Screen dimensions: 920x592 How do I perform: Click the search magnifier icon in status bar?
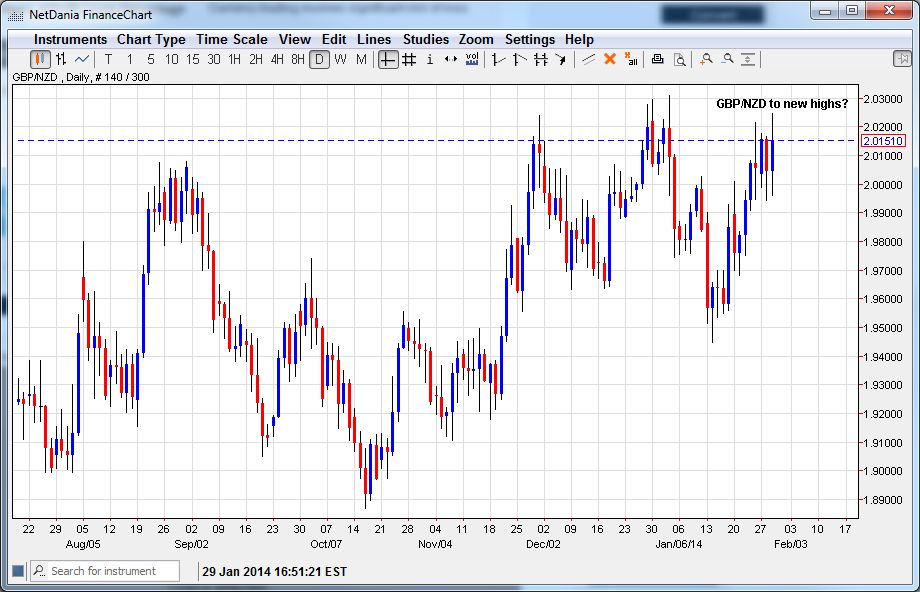point(39,570)
